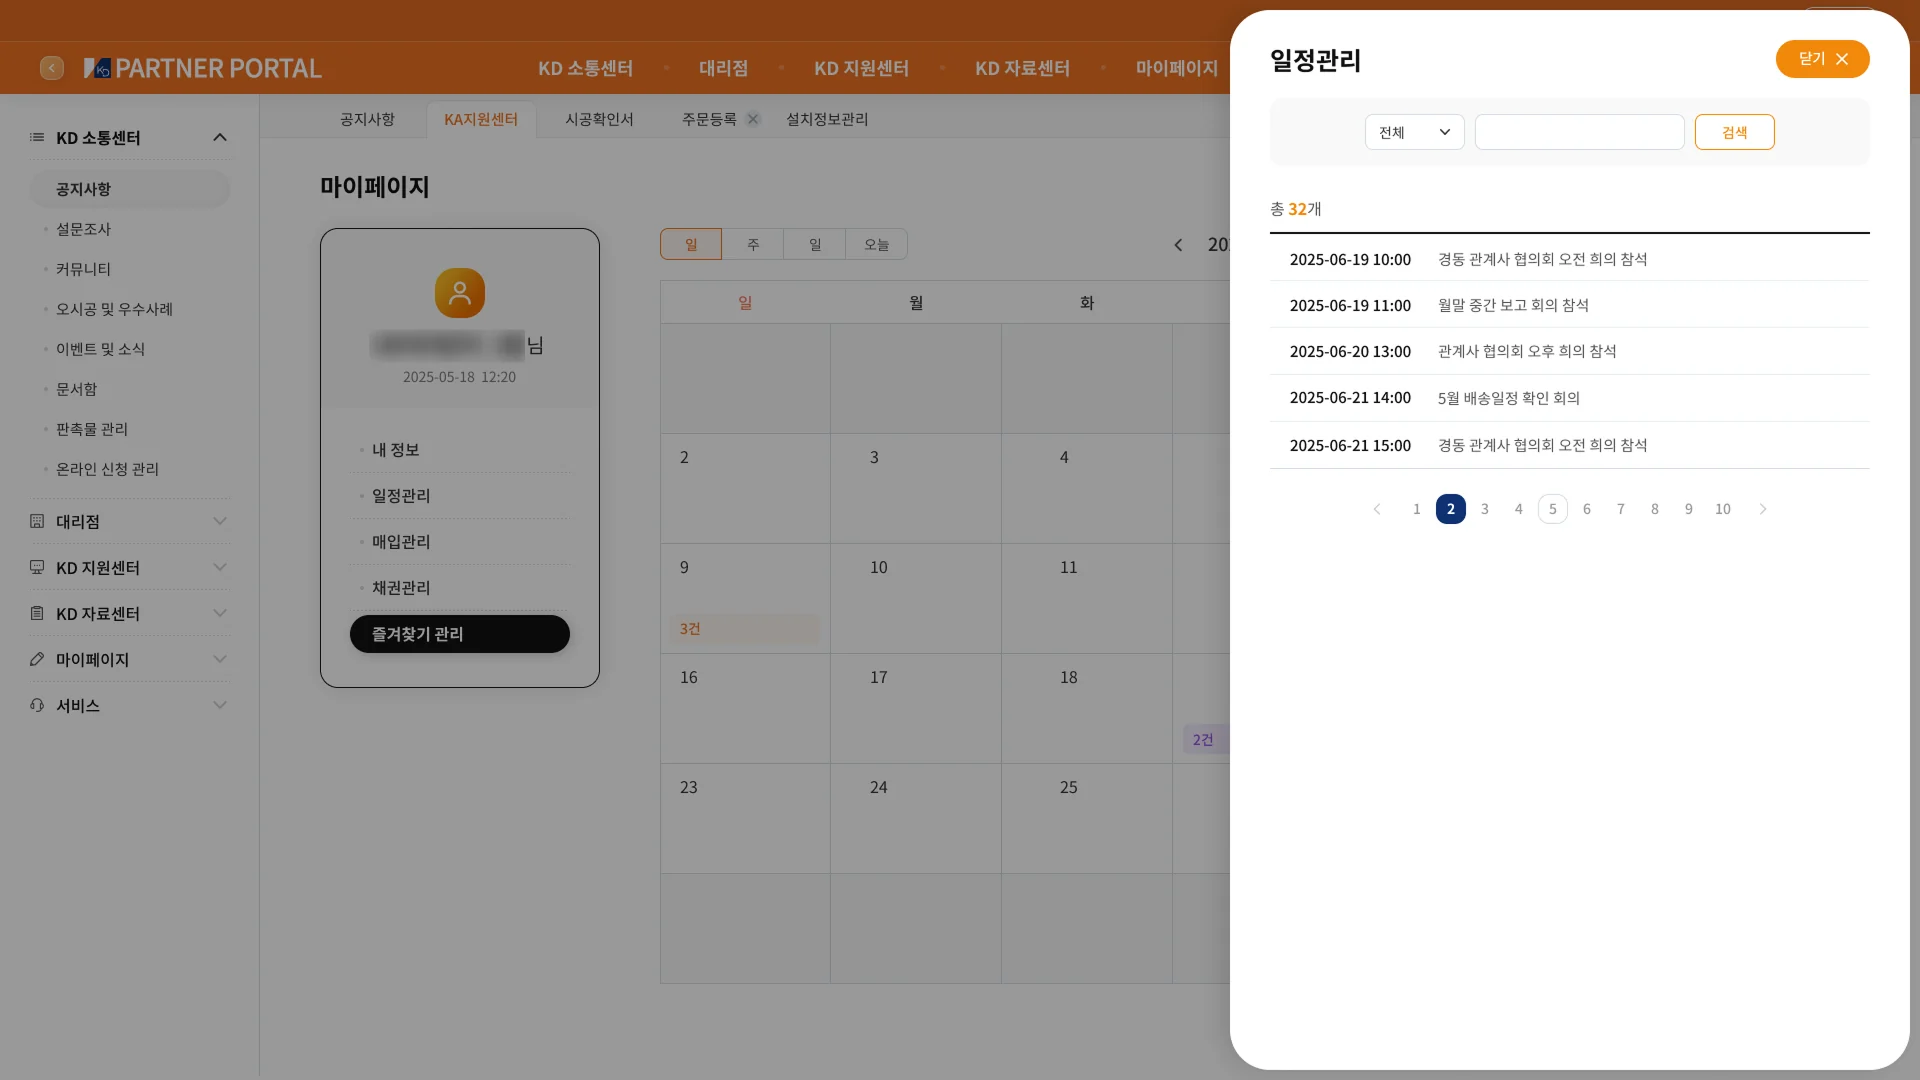Close the 주문등록 tab with its X
Image resolution: width=1920 pixels, height=1080 pixels.
(753, 119)
